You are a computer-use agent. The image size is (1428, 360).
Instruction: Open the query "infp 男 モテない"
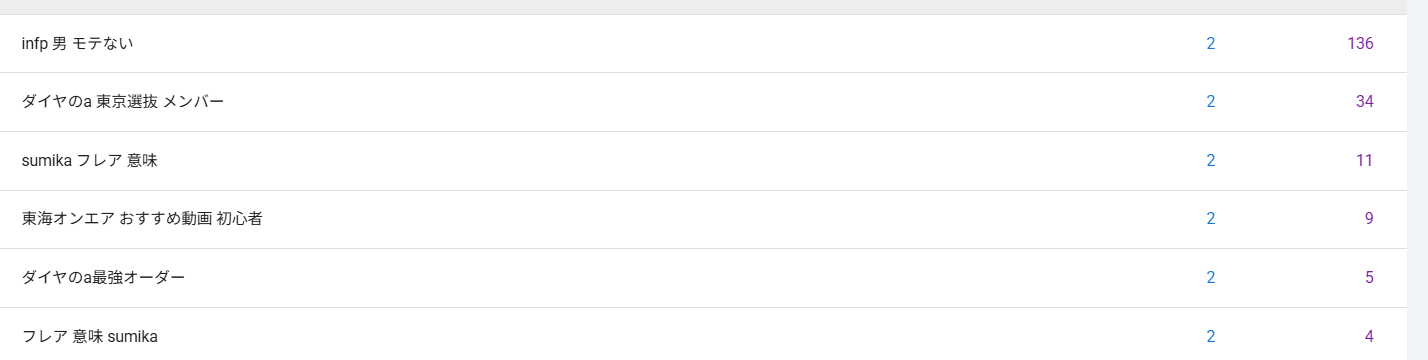point(77,43)
